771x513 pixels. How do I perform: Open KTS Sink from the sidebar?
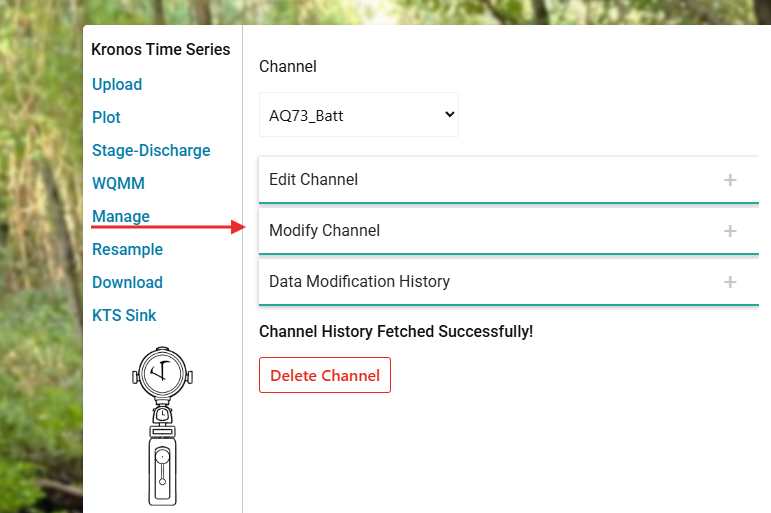[124, 316]
